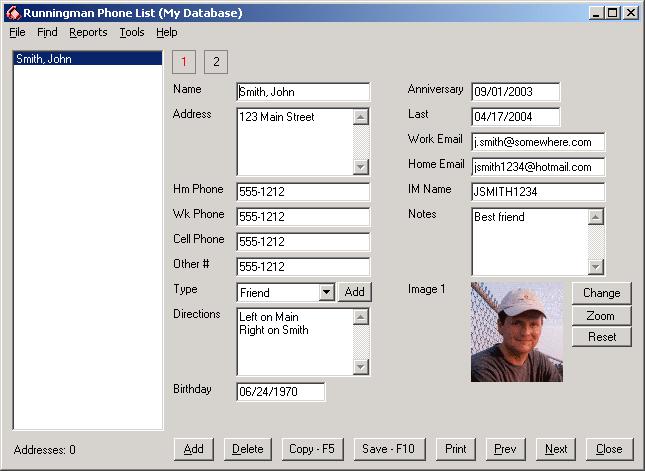Click the Work Email input field

[538, 142]
